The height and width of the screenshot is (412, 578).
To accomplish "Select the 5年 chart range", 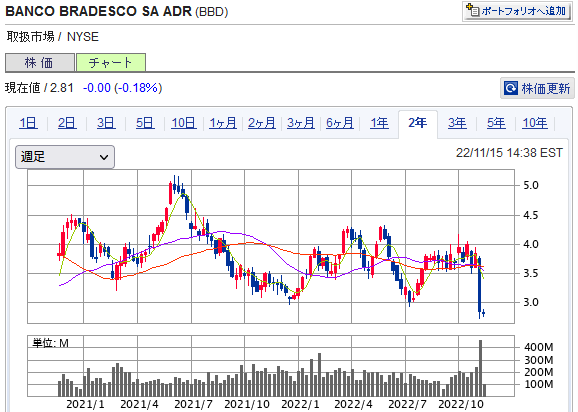I will [496, 123].
